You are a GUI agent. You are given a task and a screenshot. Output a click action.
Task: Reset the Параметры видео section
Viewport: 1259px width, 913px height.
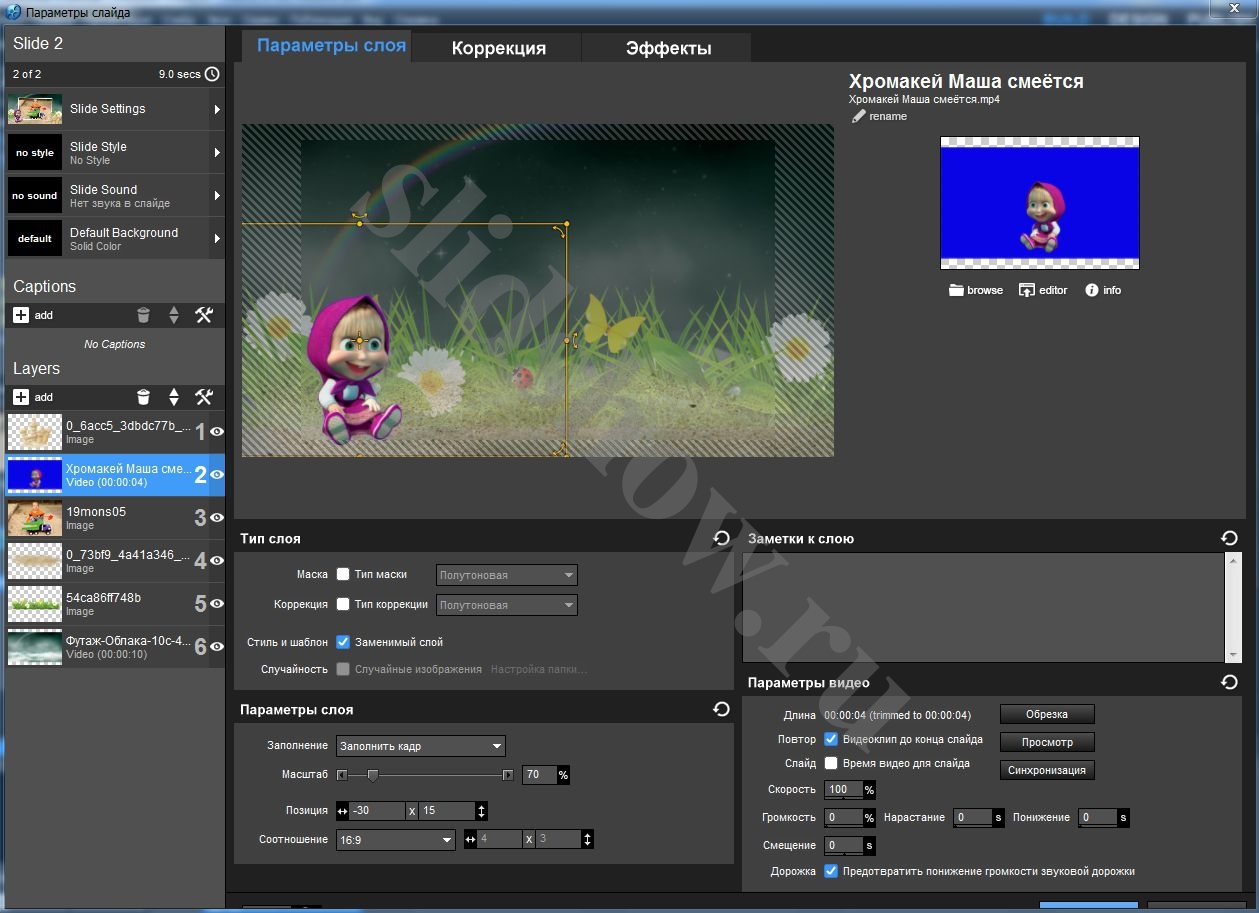pyautogui.click(x=1230, y=682)
